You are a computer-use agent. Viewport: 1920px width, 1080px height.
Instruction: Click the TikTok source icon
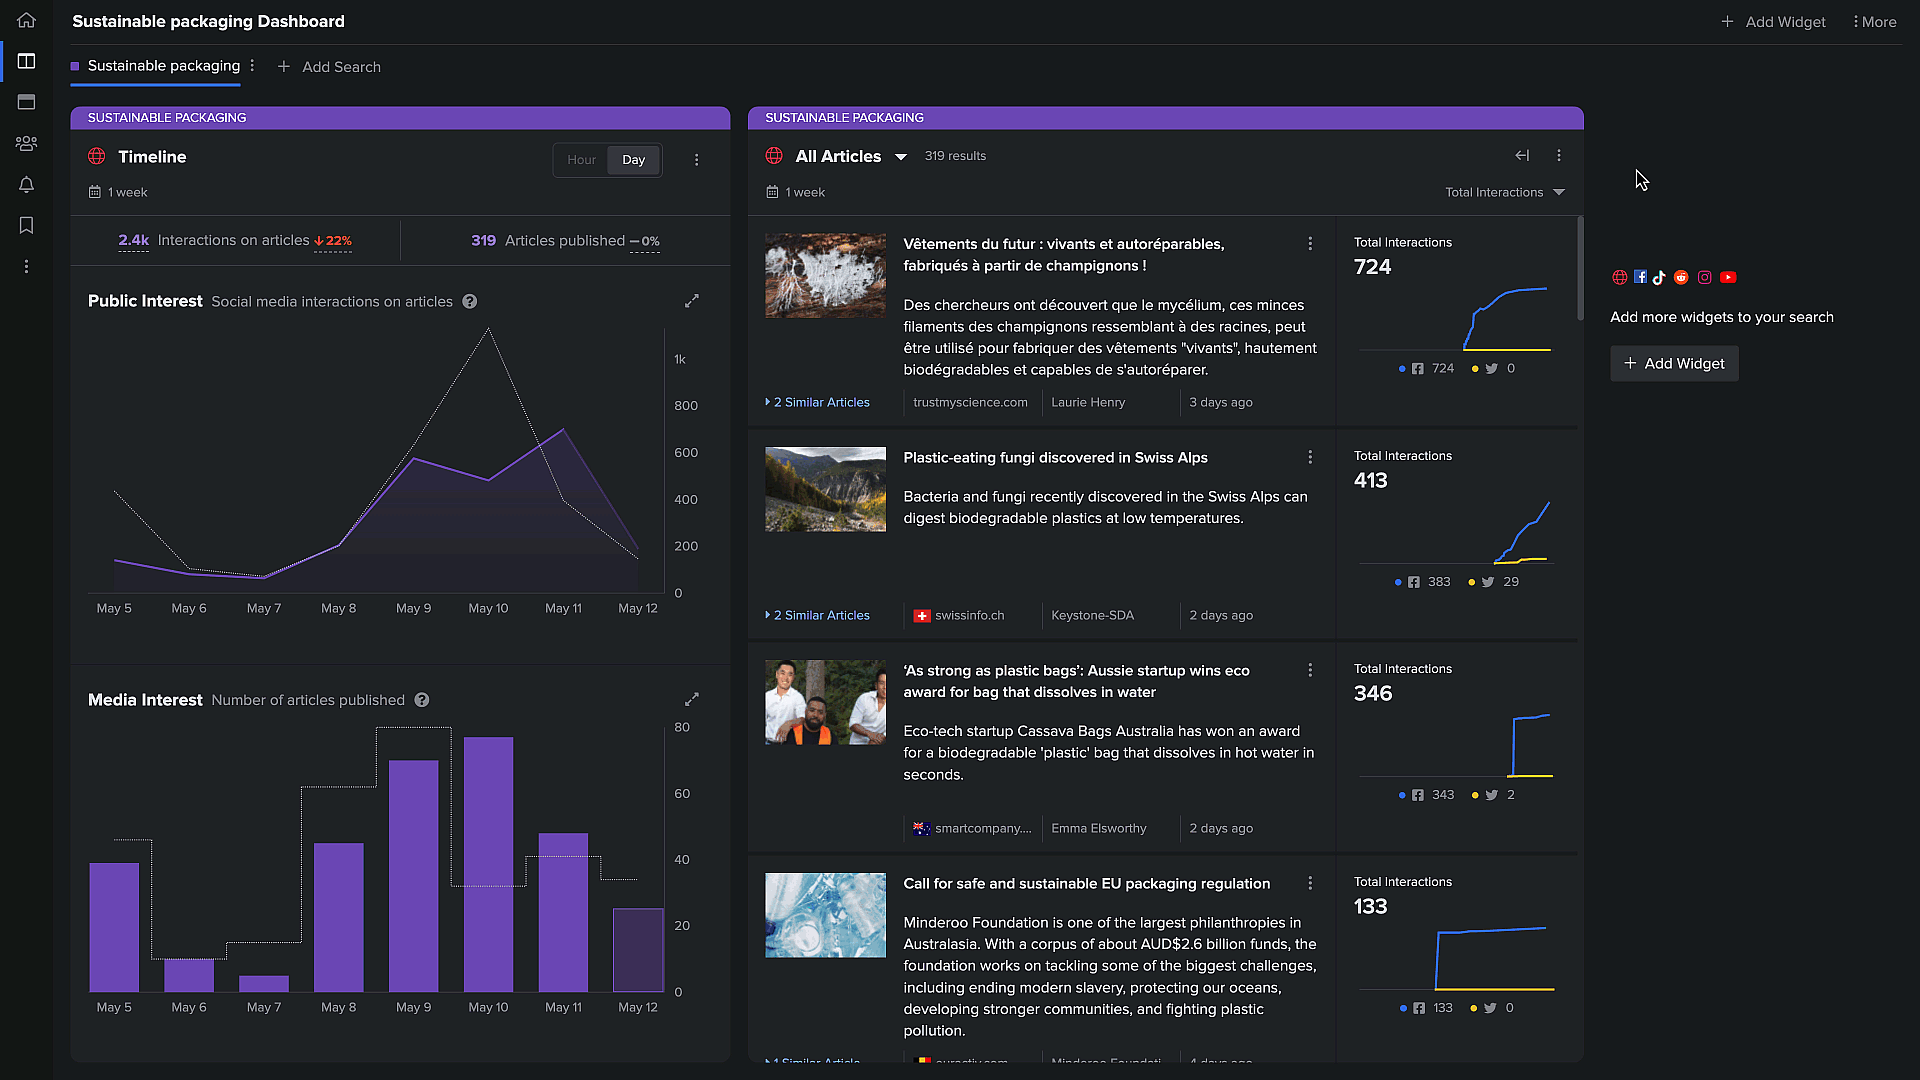point(1659,277)
